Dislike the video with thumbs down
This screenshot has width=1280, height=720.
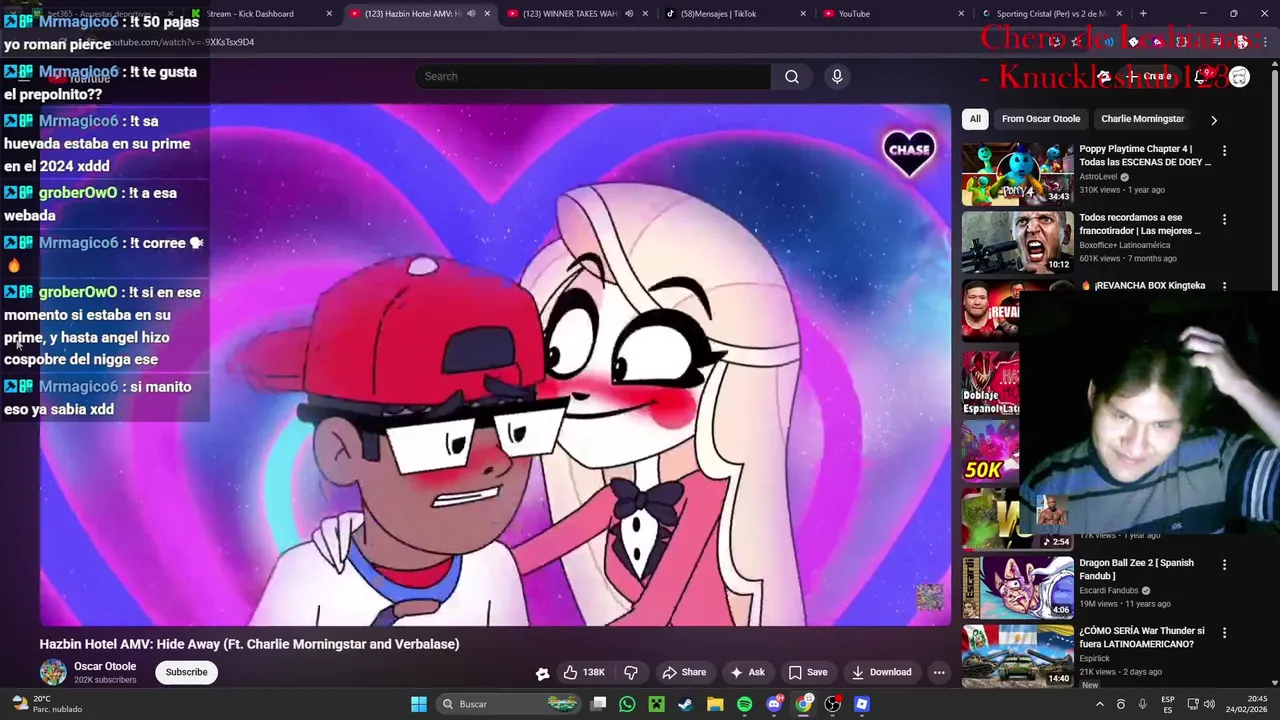[x=631, y=672]
